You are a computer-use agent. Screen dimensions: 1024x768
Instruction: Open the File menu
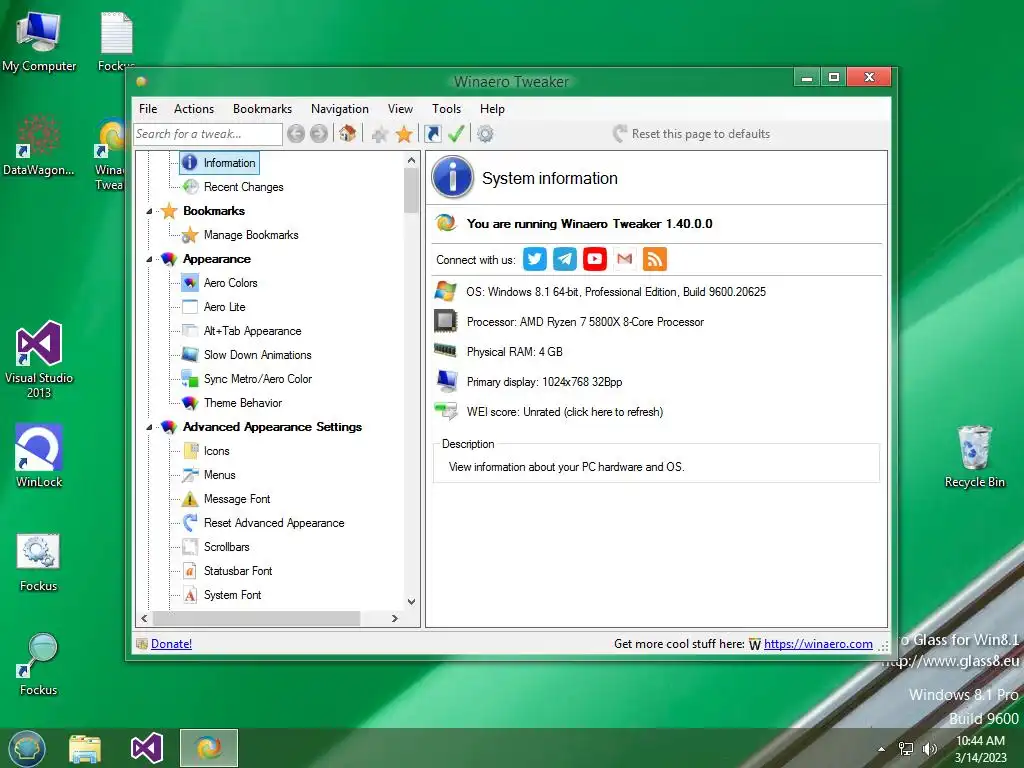point(148,109)
